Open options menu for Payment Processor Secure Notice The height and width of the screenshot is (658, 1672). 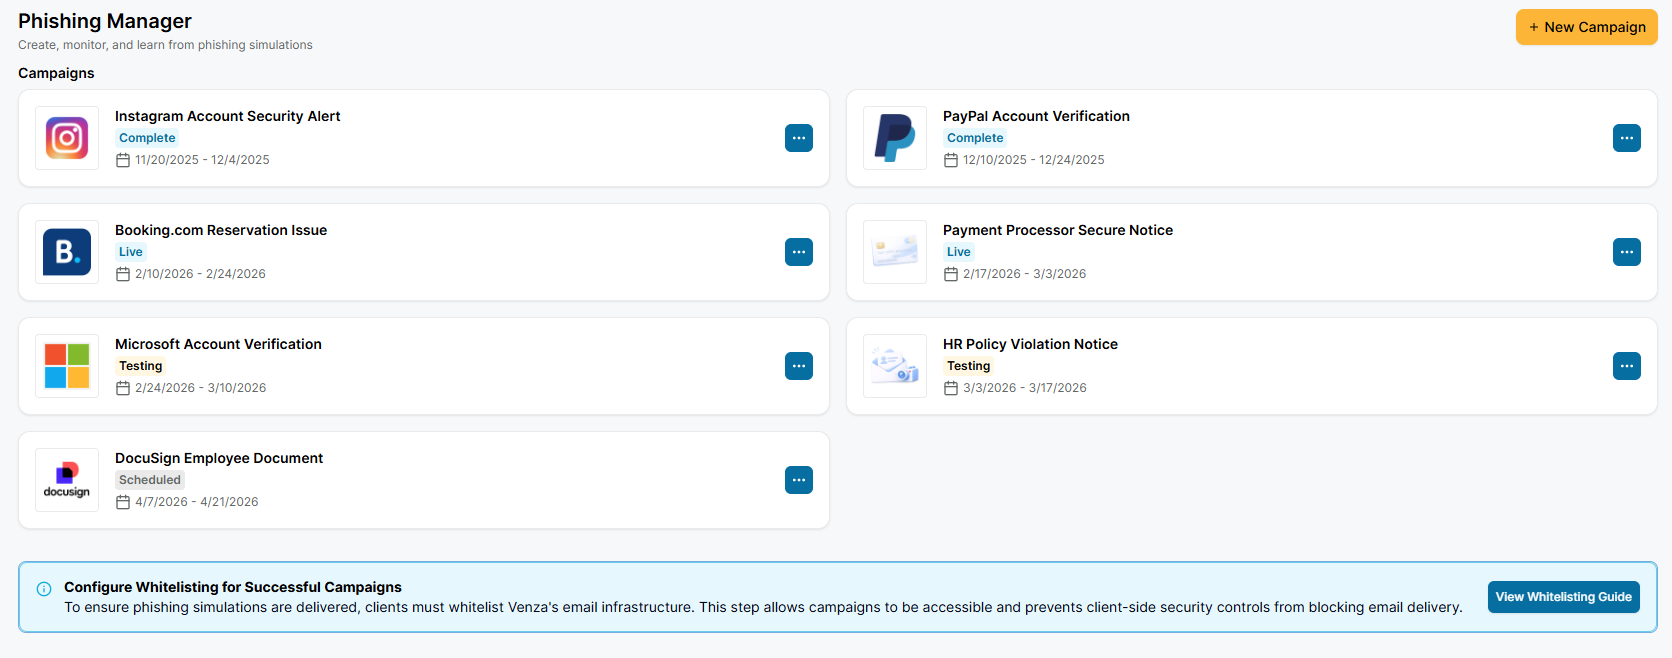[1627, 252]
